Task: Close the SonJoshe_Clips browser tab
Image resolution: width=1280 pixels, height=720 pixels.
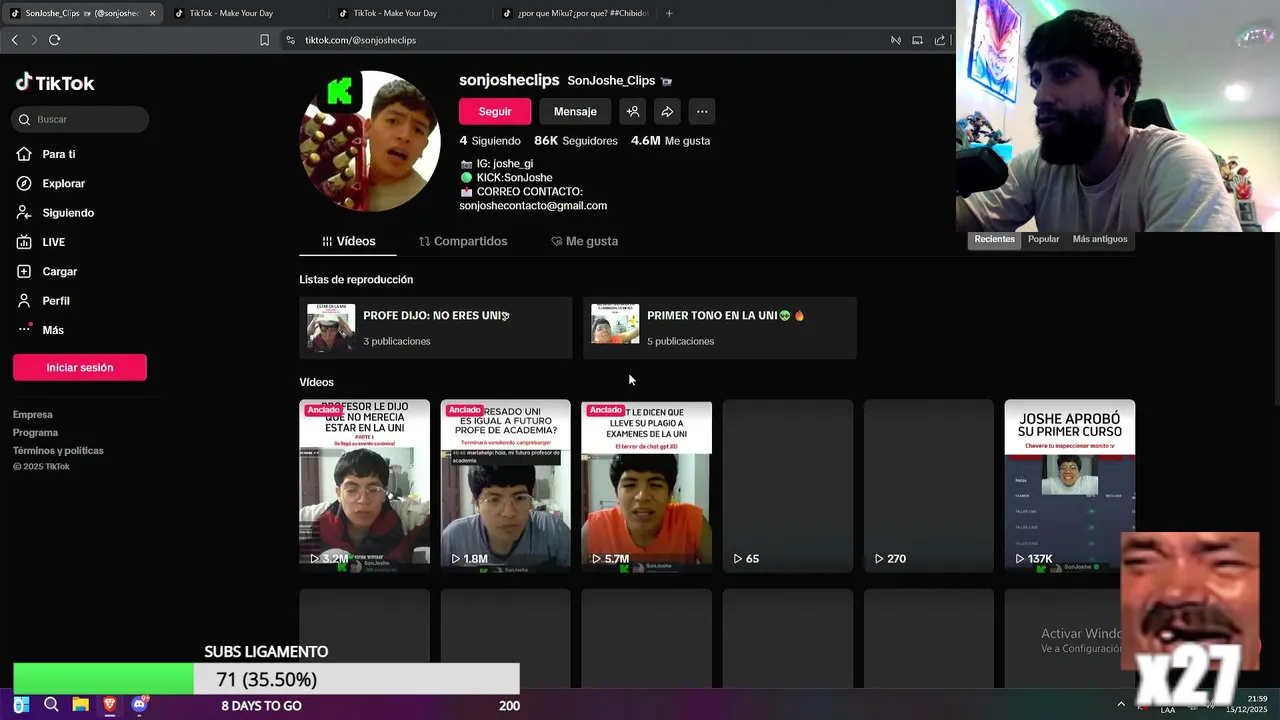Action: 152,13
